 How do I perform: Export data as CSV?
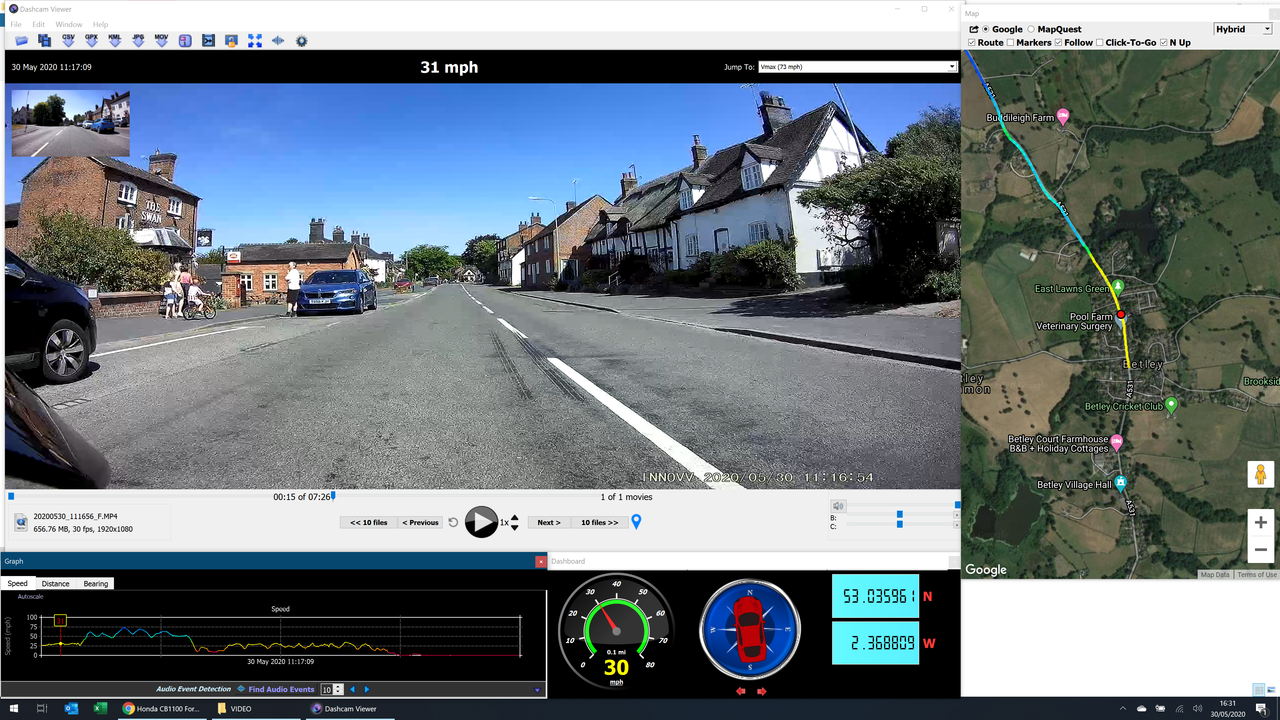68,41
